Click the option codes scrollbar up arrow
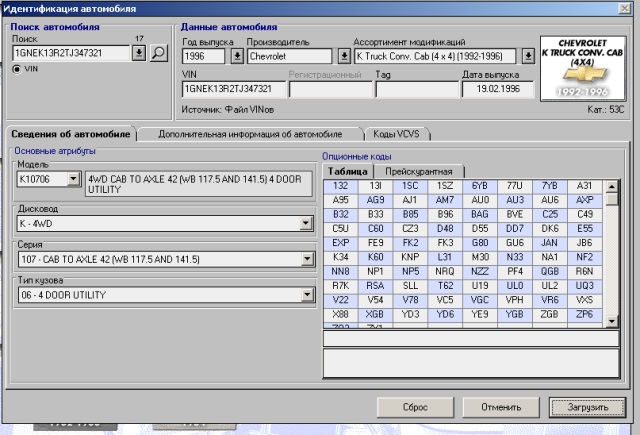 (x=611, y=186)
